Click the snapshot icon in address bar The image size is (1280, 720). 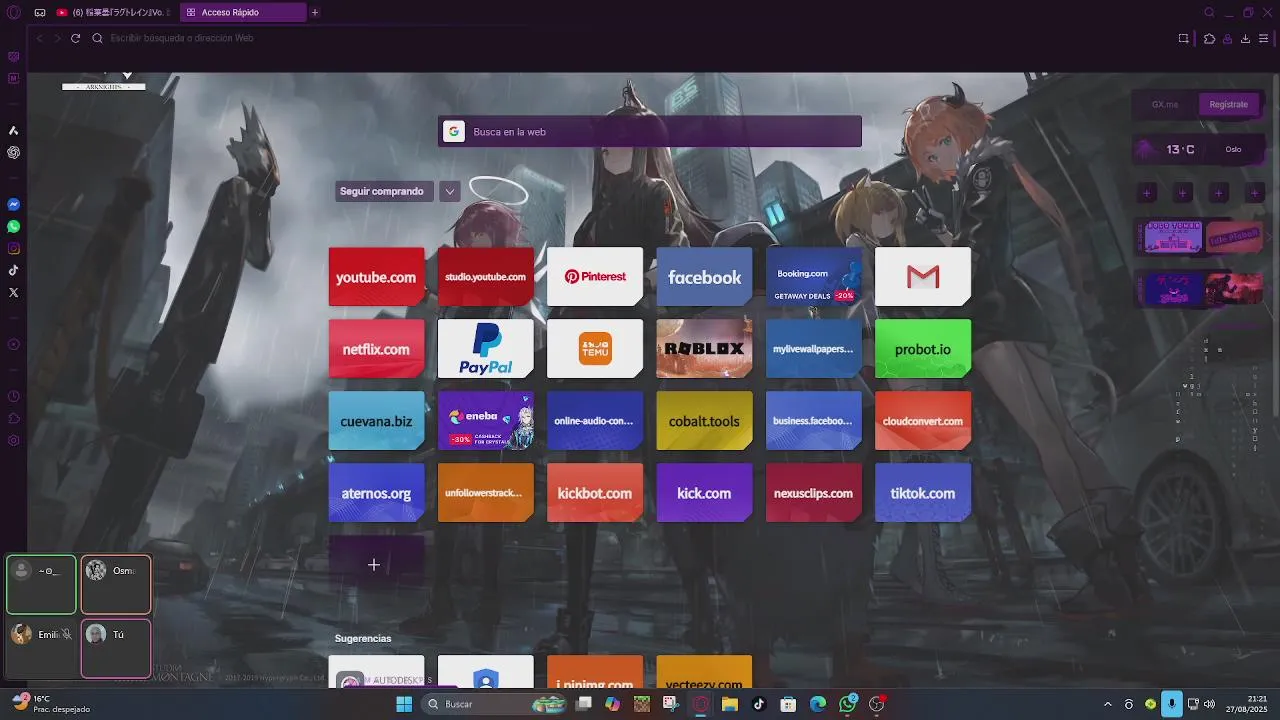(x=1183, y=38)
